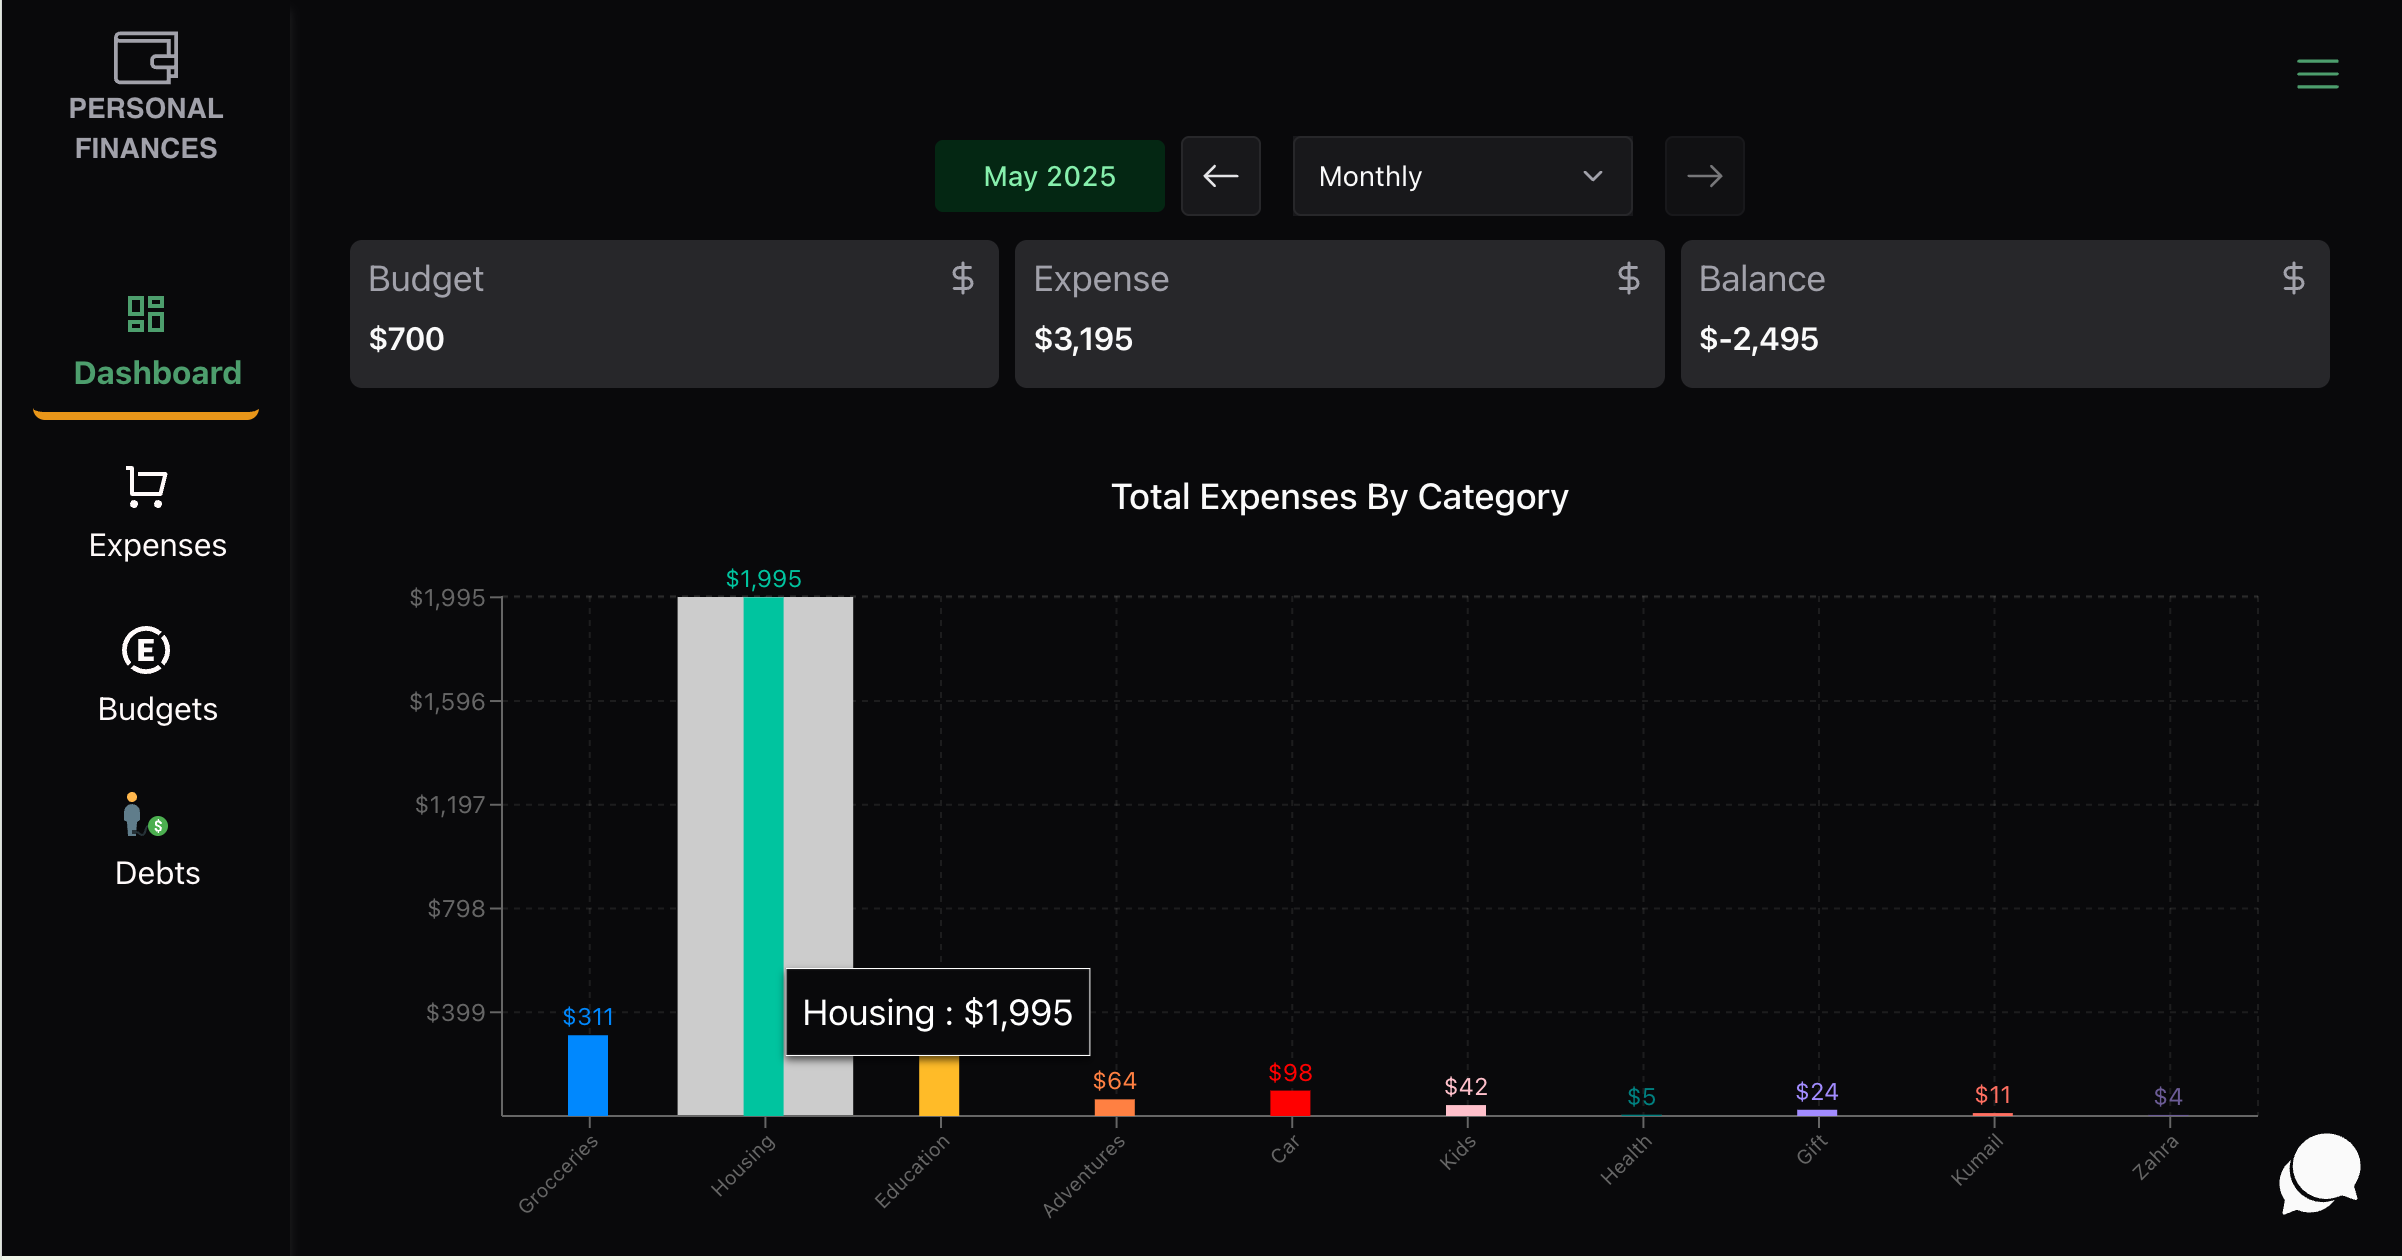The width and height of the screenshot is (2402, 1260).
Task: Open Budgets using the E icon
Action: (x=146, y=650)
